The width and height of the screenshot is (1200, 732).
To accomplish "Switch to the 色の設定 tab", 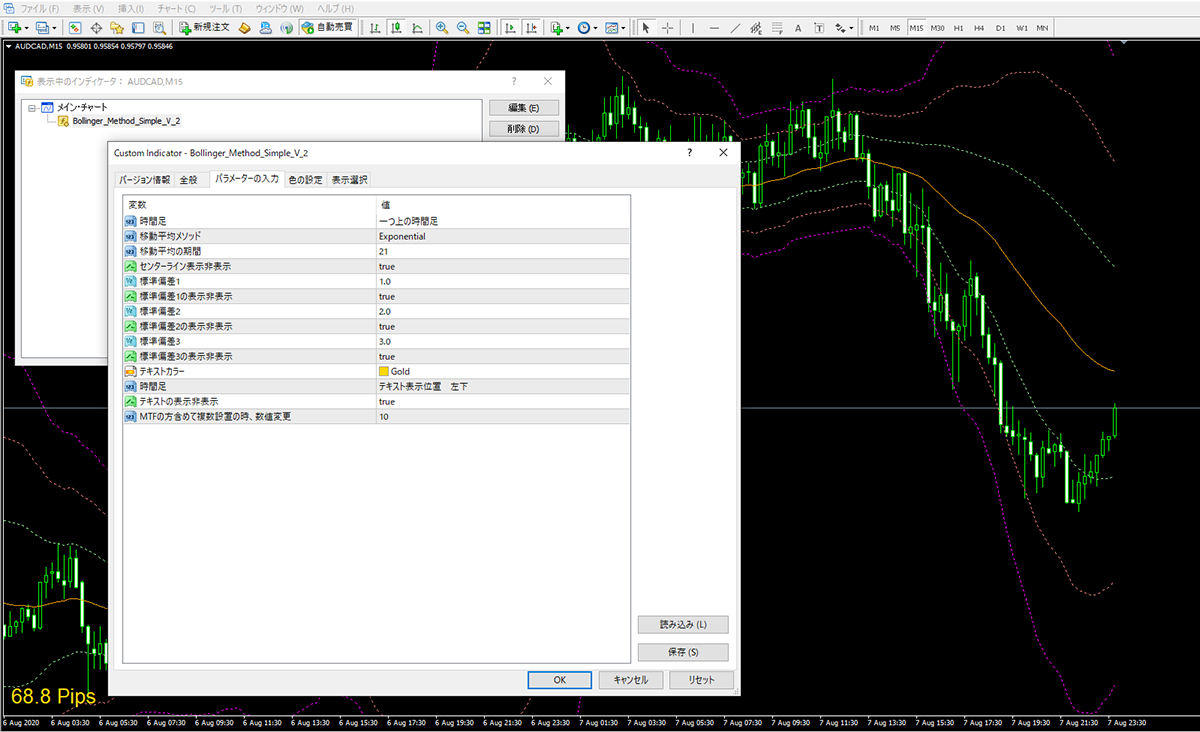I will point(305,180).
